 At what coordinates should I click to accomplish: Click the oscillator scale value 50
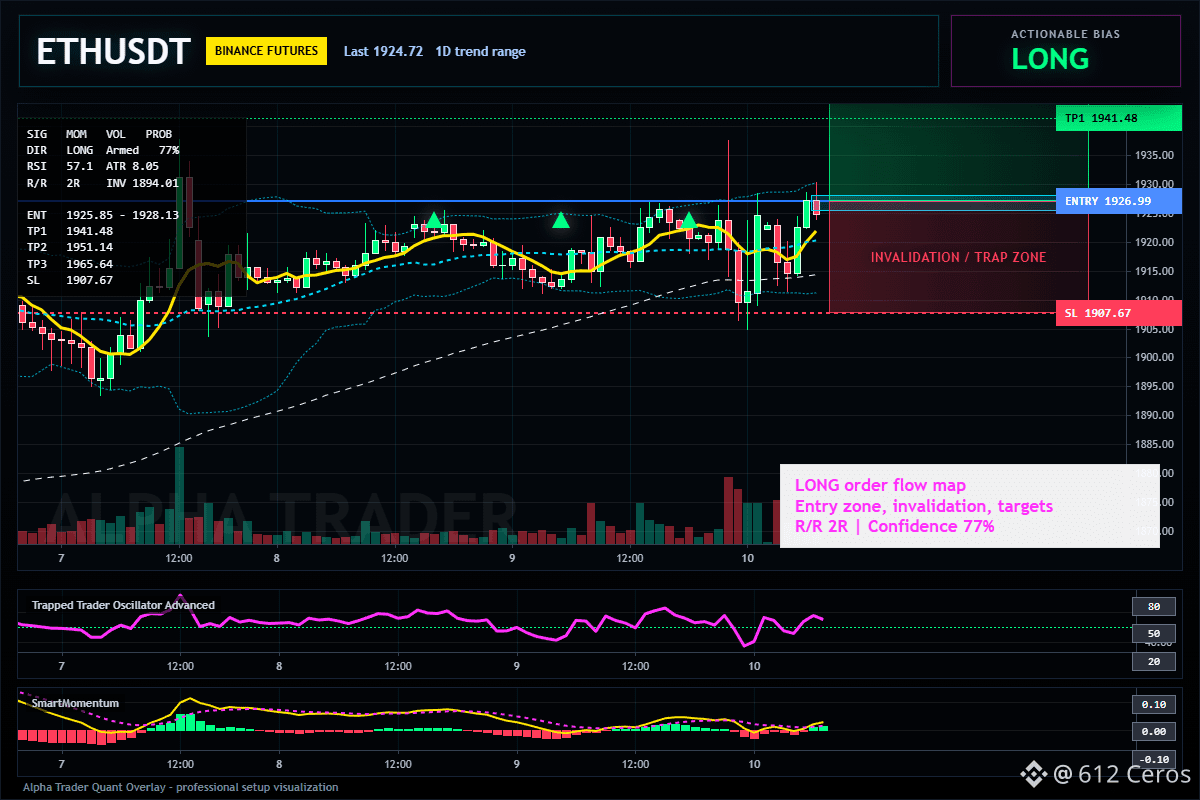point(1153,634)
